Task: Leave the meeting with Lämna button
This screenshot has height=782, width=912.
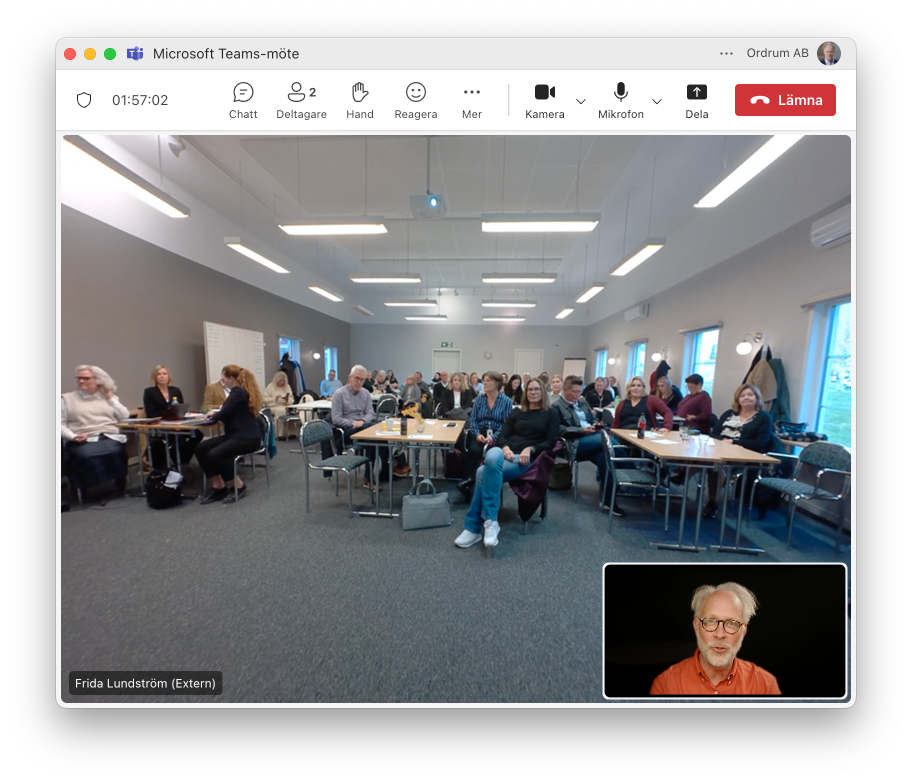Action: [x=785, y=100]
